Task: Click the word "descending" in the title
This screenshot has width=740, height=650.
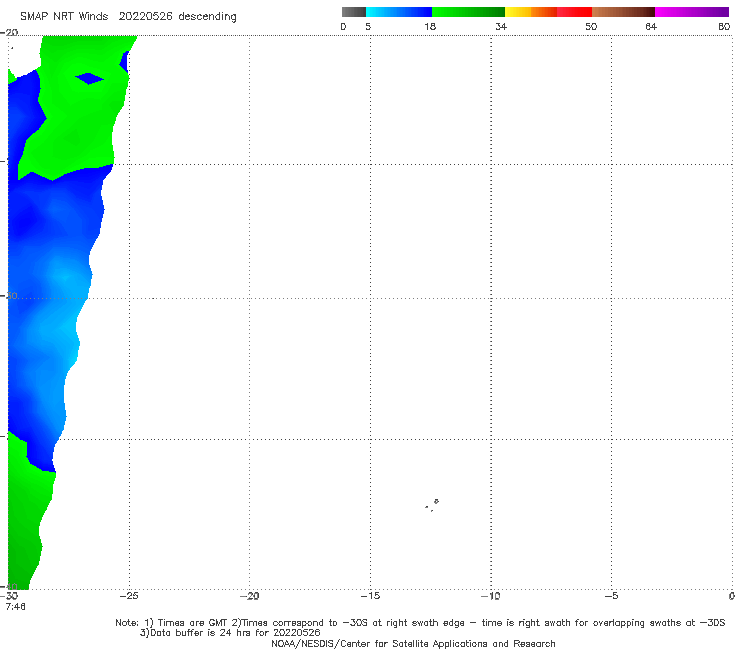Action: tap(208, 17)
